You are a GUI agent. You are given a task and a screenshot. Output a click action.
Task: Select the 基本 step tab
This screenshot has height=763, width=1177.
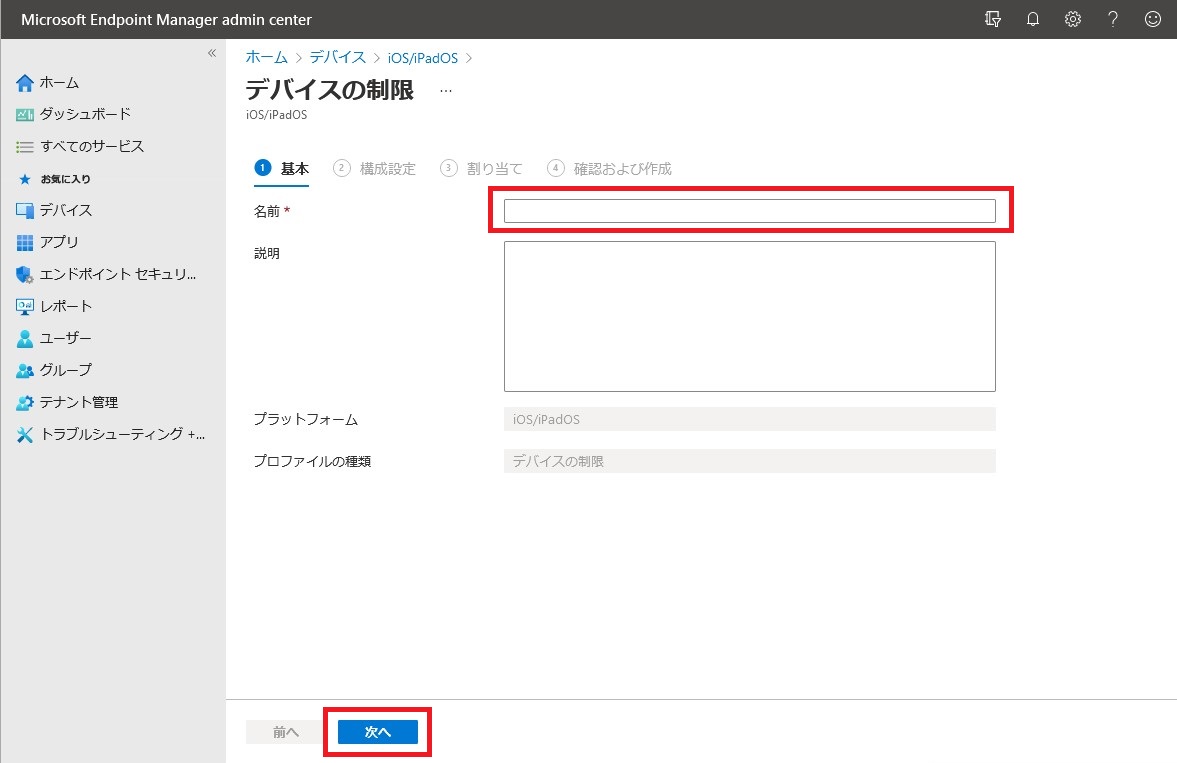(281, 168)
